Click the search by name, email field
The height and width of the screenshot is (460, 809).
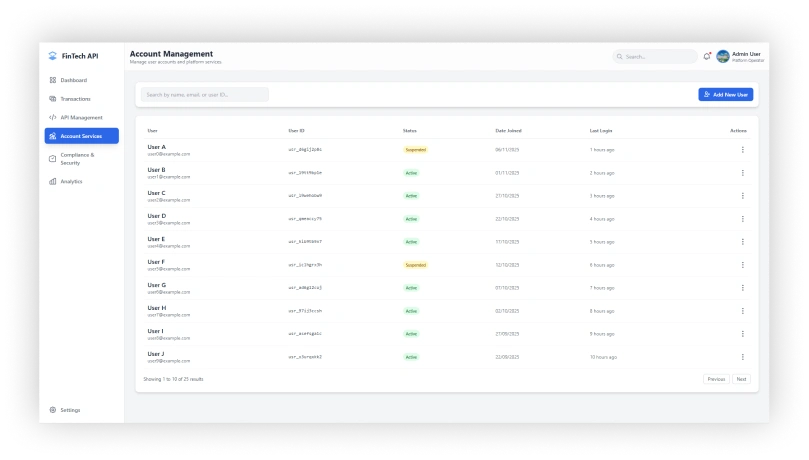205,94
